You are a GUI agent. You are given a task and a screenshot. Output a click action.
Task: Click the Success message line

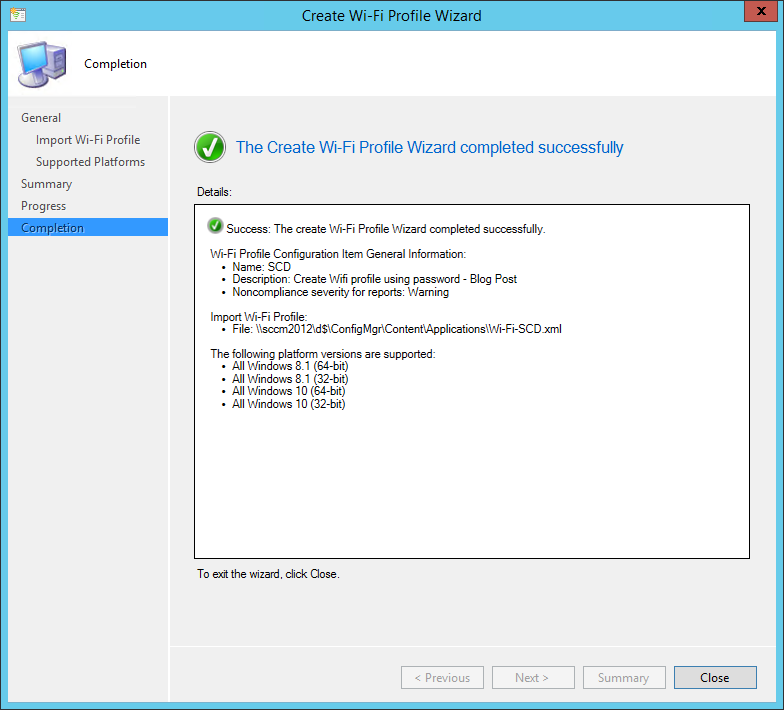[x=386, y=229]
